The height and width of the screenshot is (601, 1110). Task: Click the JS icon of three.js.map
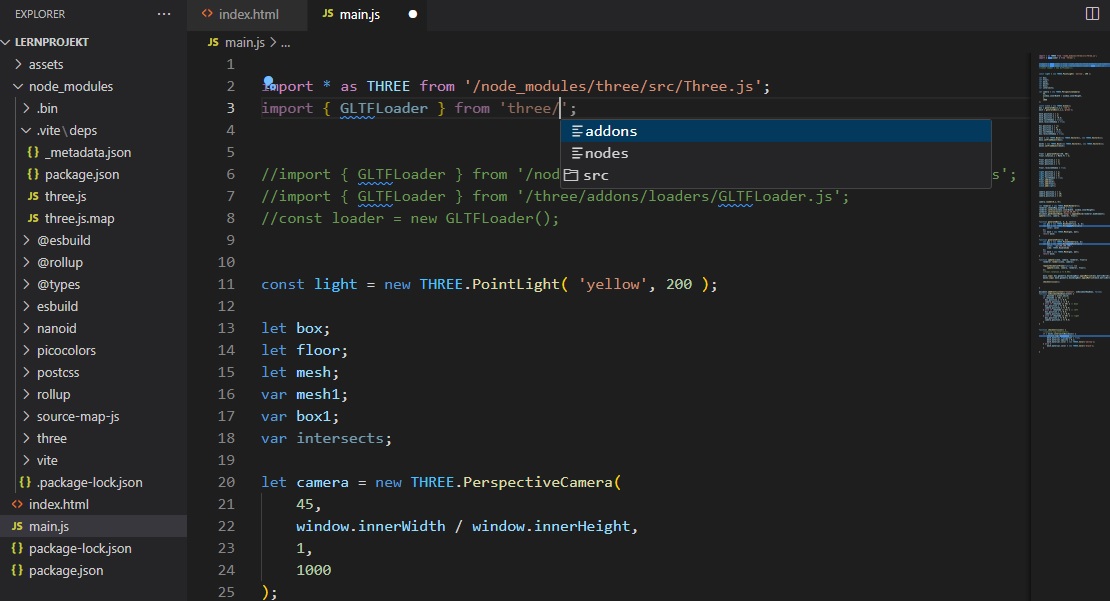[x=33, y=218]
